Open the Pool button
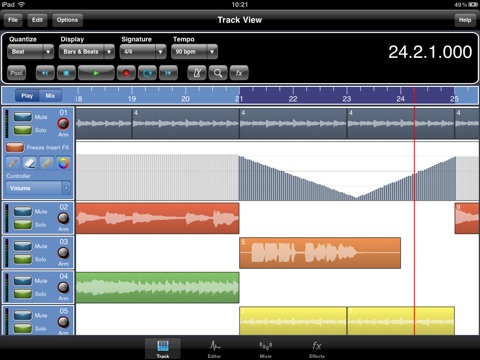This screenshot has width=480, height=360. [16, 73]
